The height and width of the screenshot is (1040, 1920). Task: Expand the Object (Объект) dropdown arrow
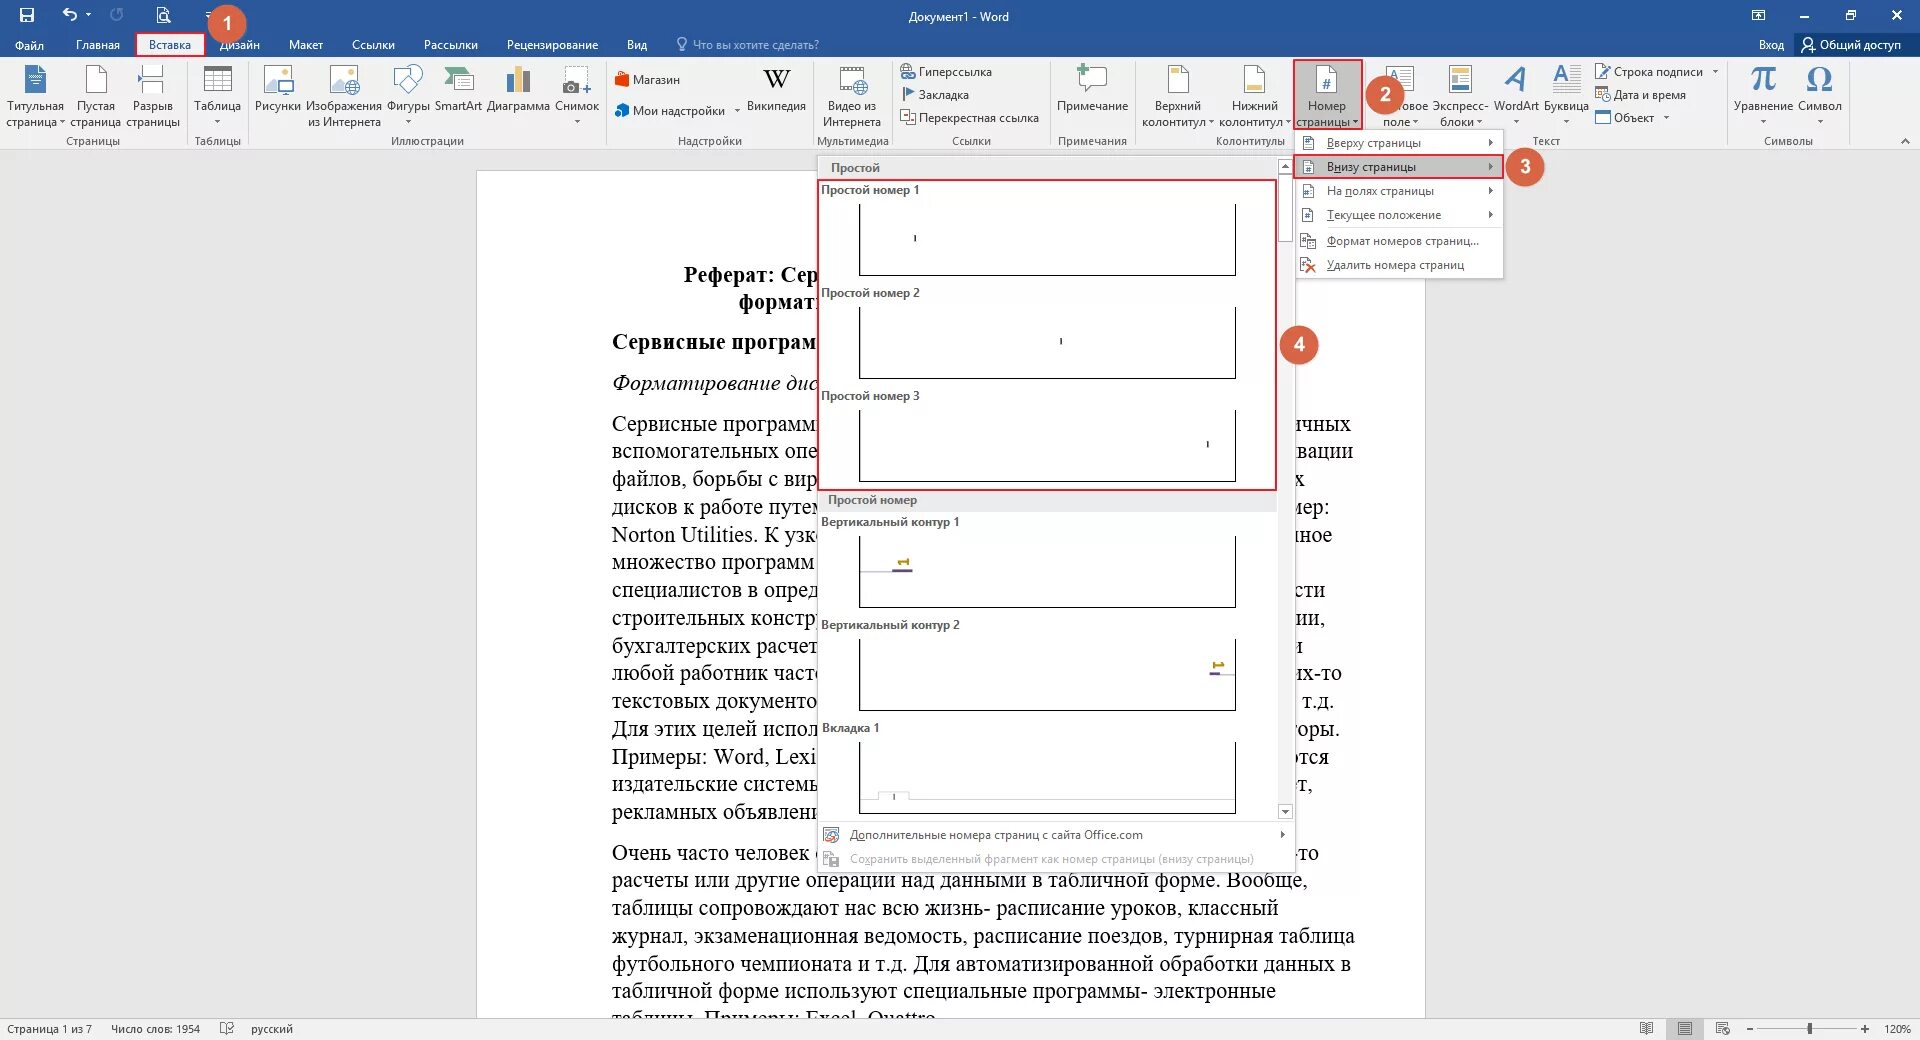pyautogui.click(x=1666, y=118)
